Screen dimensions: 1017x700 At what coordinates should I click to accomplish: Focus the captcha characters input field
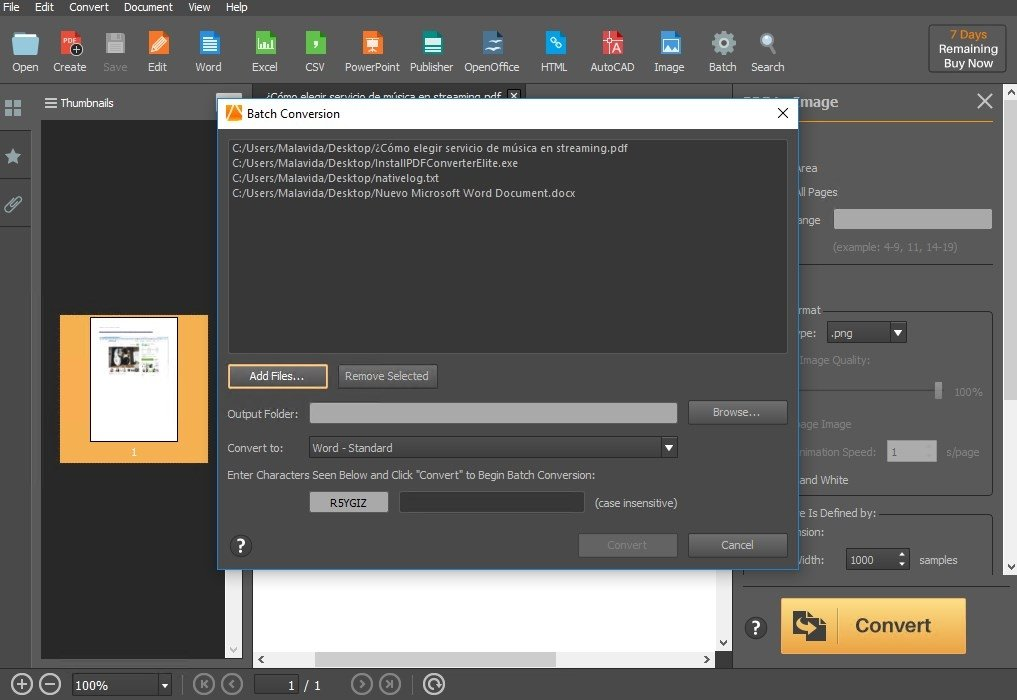(492, 502)
